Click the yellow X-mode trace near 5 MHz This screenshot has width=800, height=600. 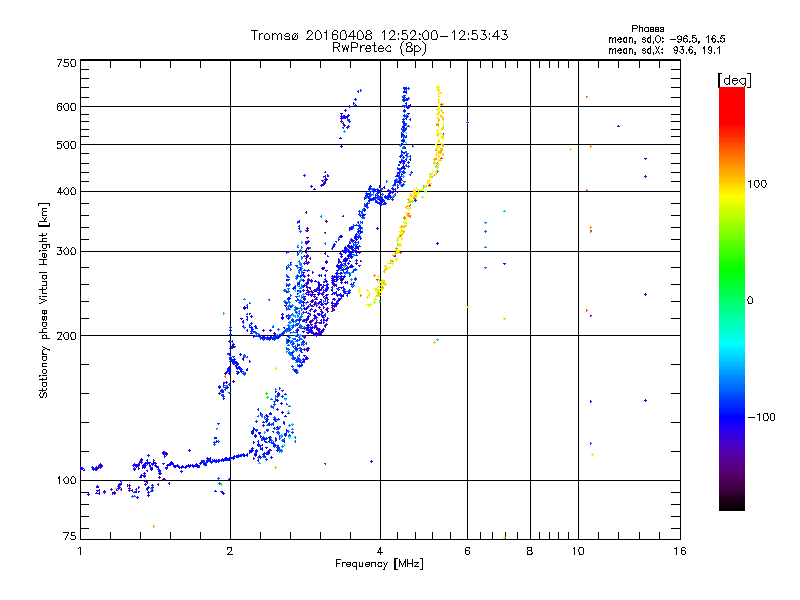click(x=439, y=133)
